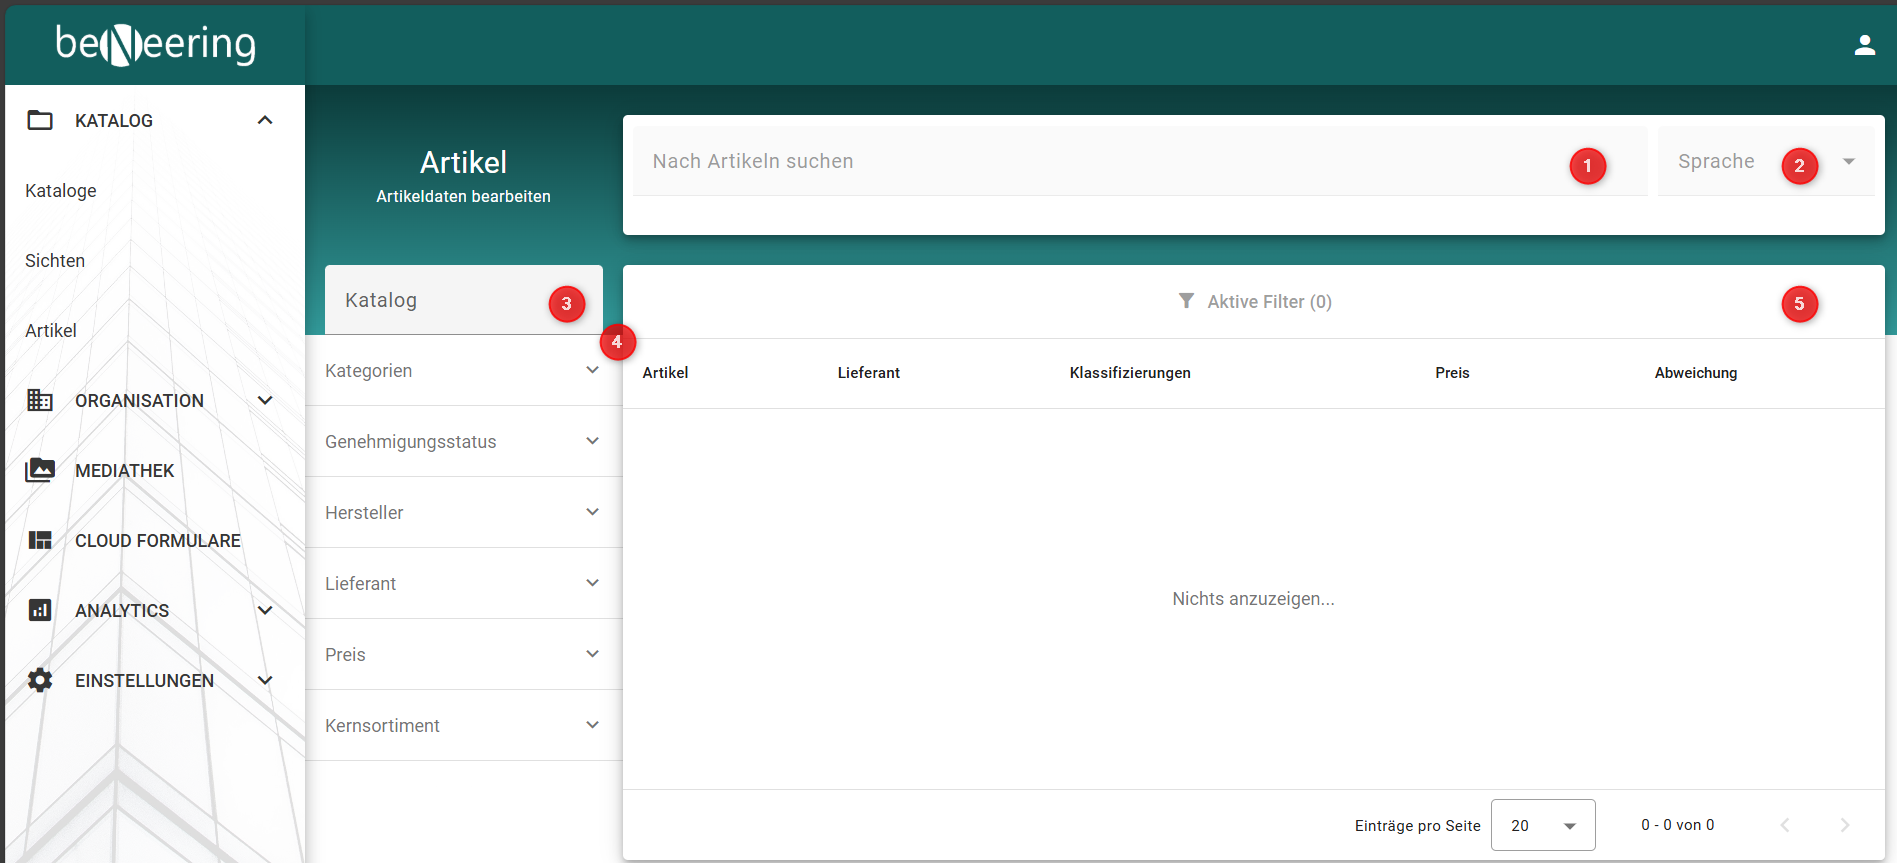Expand the Kategorien filter
This screenshot has width=1897, height=863.
coord(463,371)
